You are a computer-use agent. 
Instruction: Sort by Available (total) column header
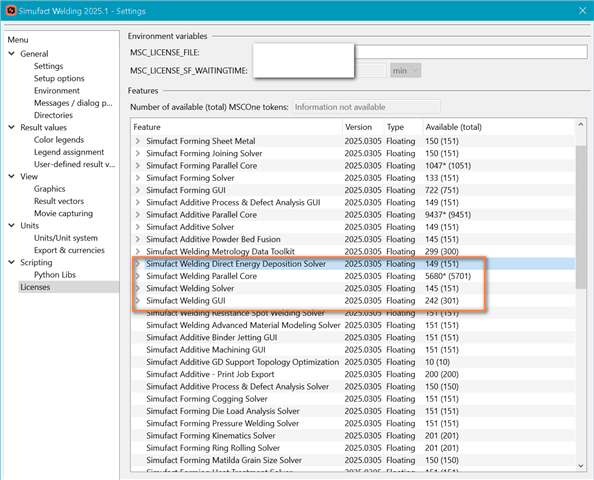coord(499,127)
